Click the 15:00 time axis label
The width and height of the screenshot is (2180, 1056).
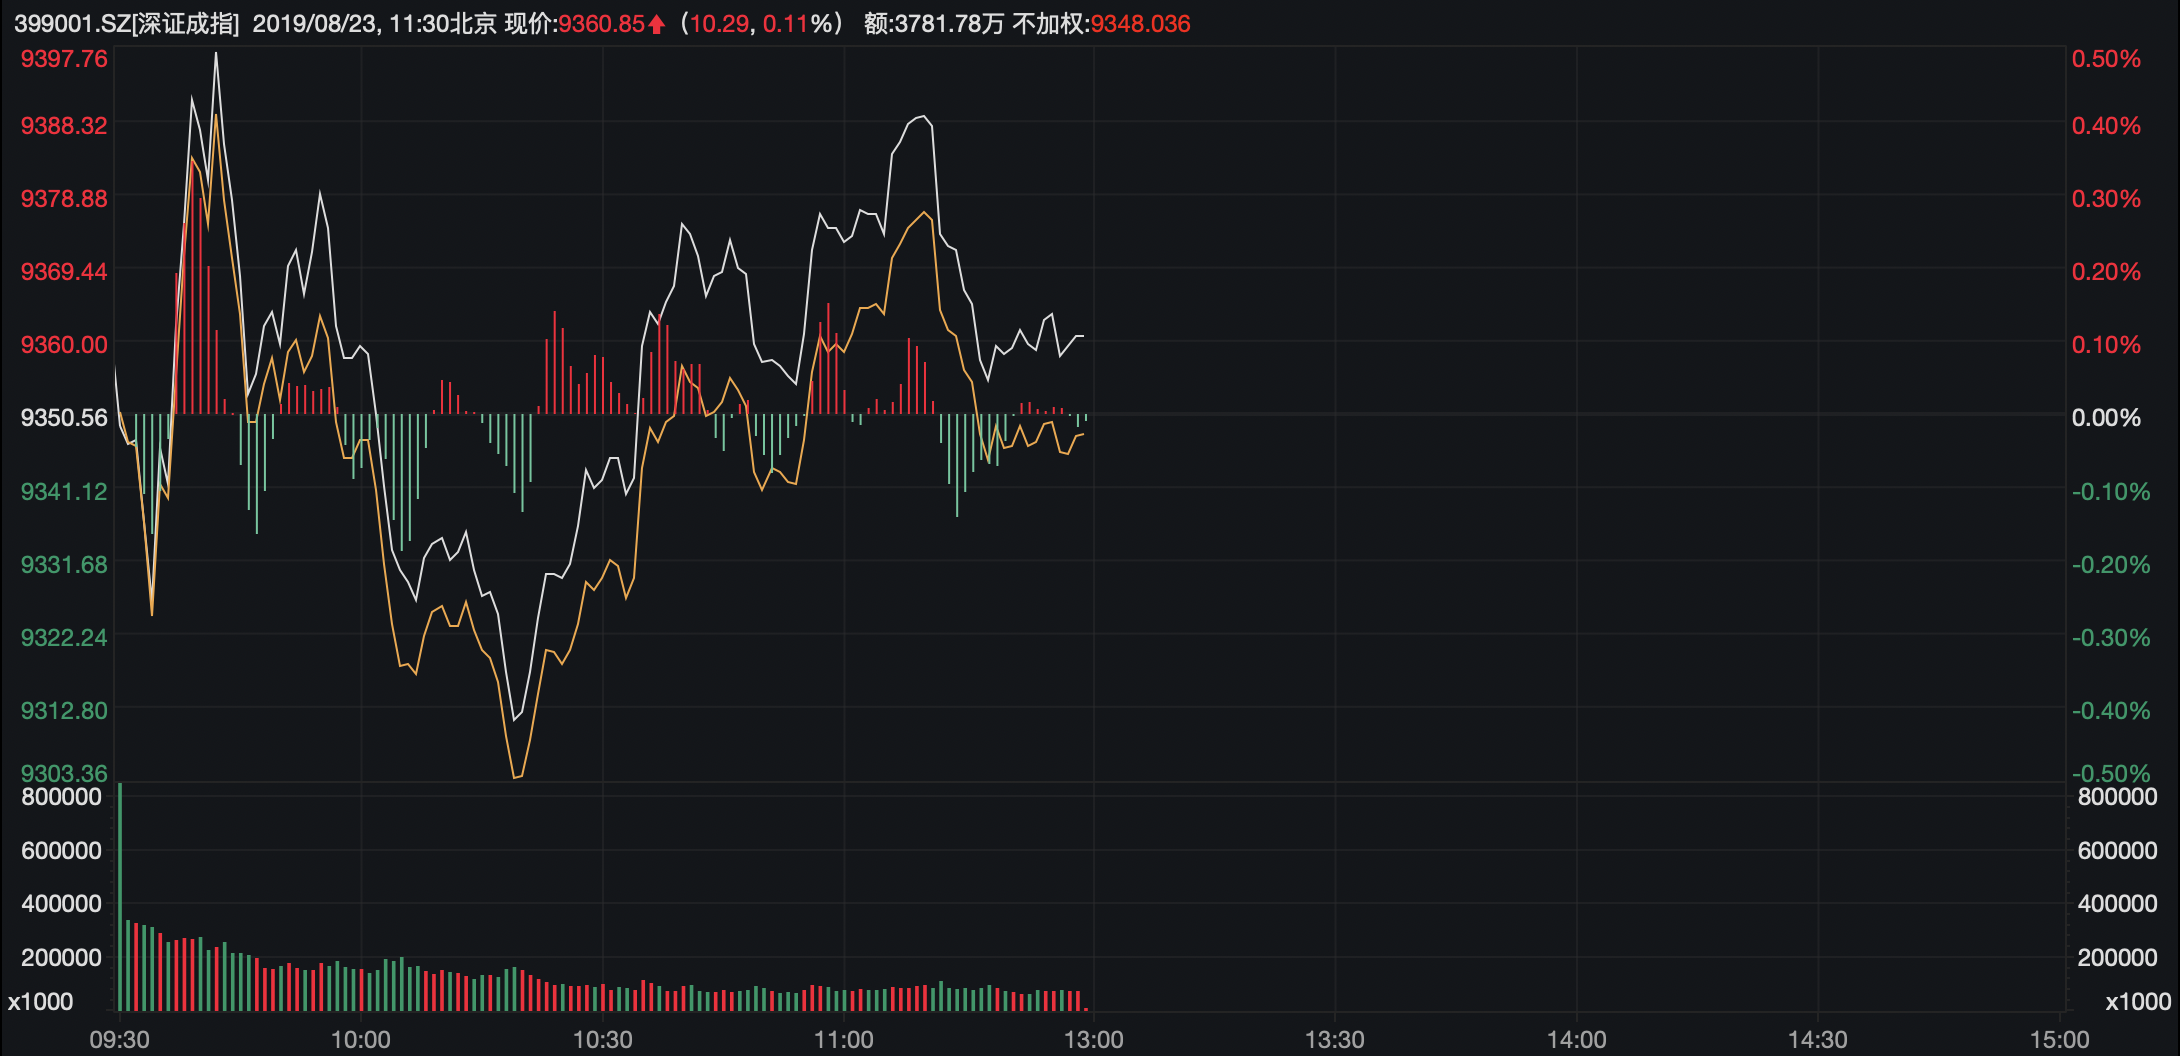point(2060,1040)
